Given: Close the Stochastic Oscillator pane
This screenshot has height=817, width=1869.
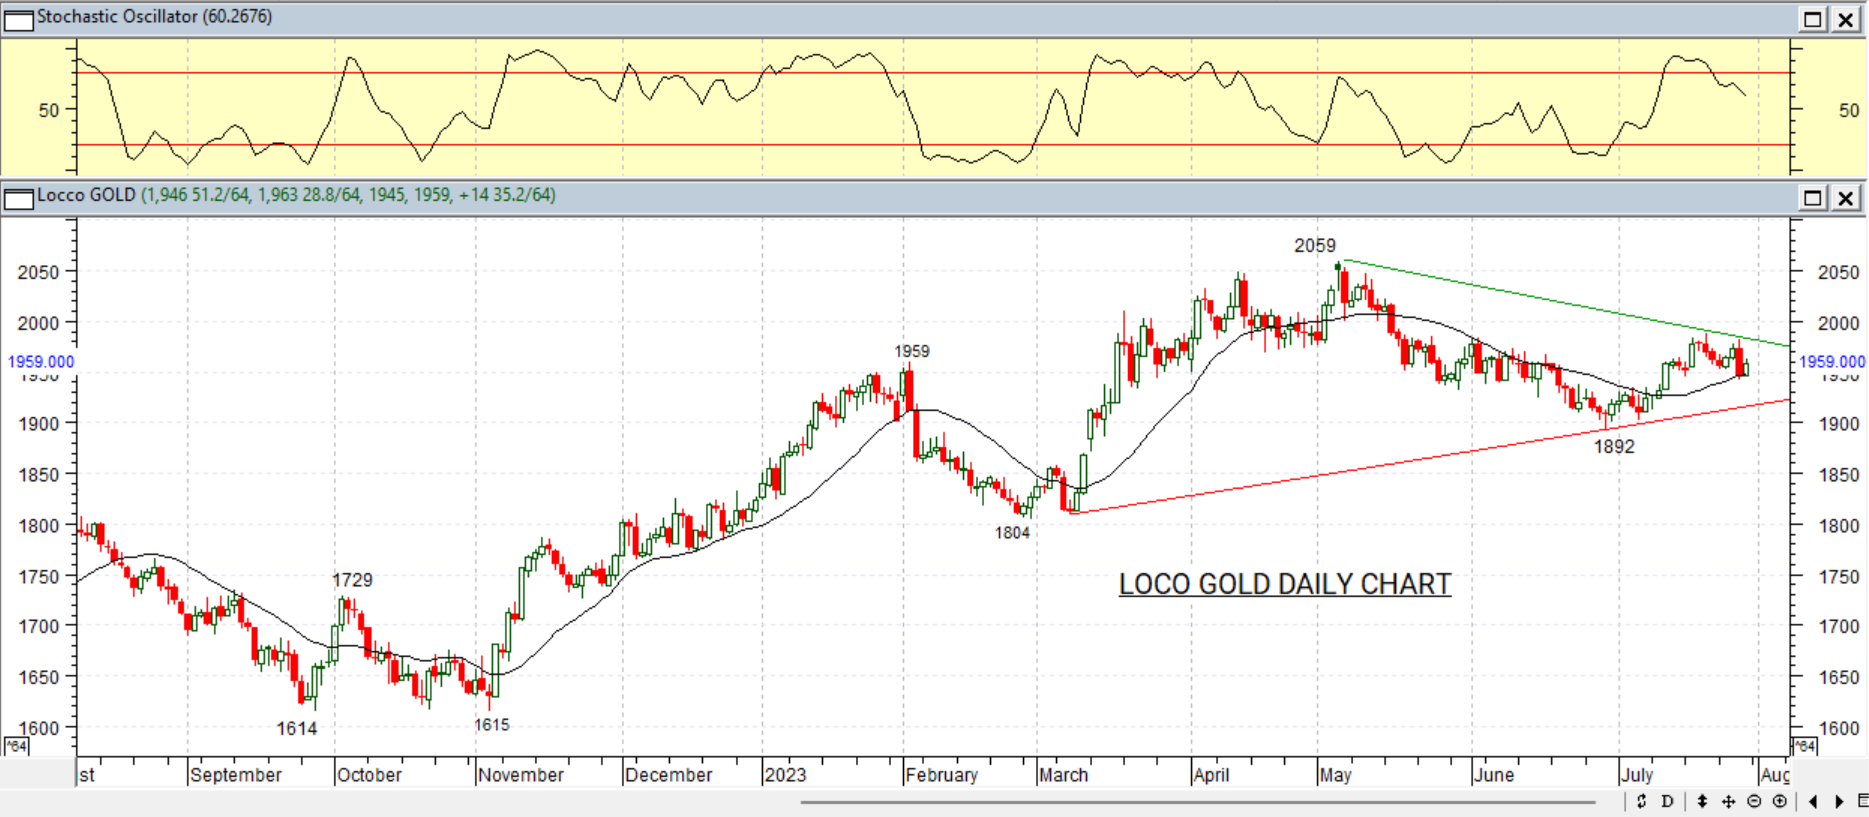Looking at the screenshot, I should (x=1846, y=19).
